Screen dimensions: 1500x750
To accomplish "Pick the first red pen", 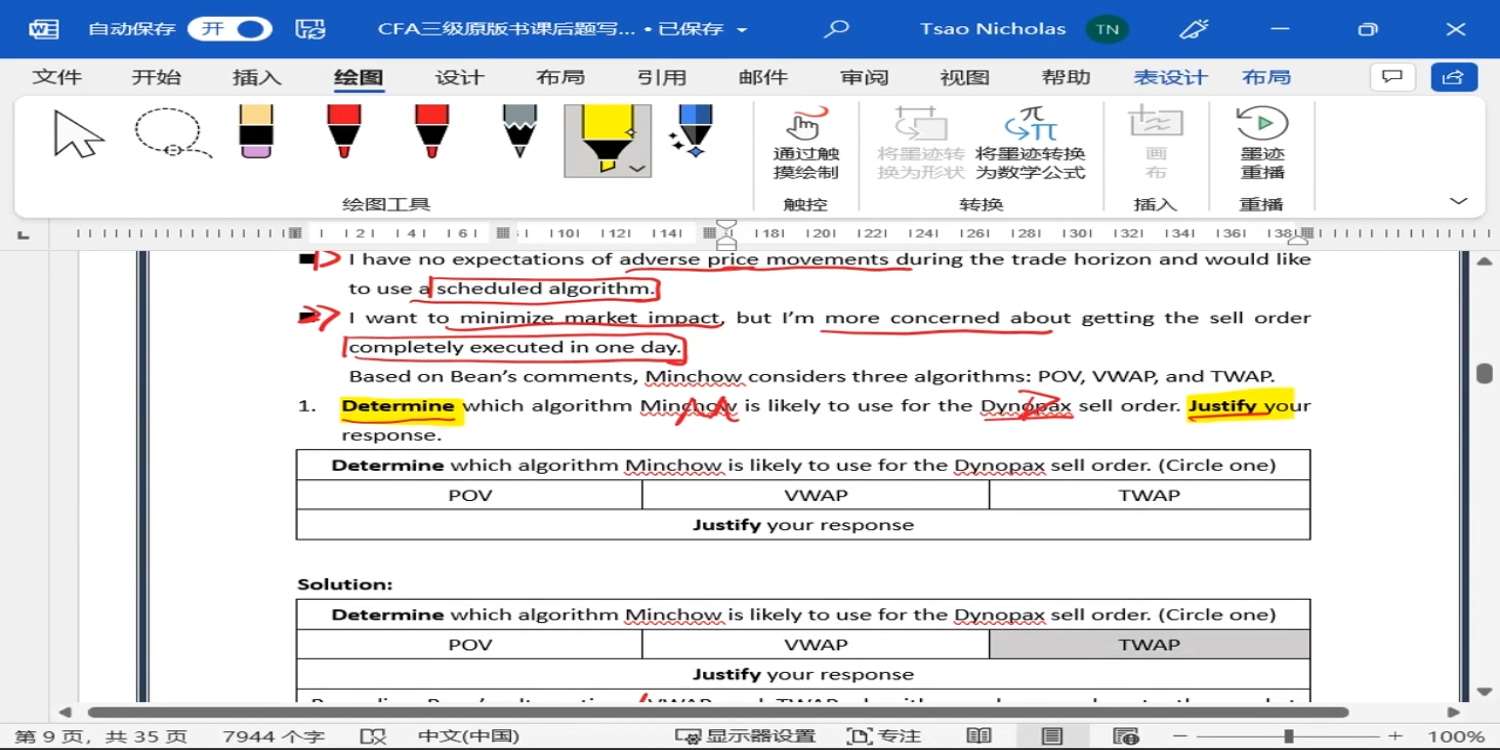I will coord(343,133).
